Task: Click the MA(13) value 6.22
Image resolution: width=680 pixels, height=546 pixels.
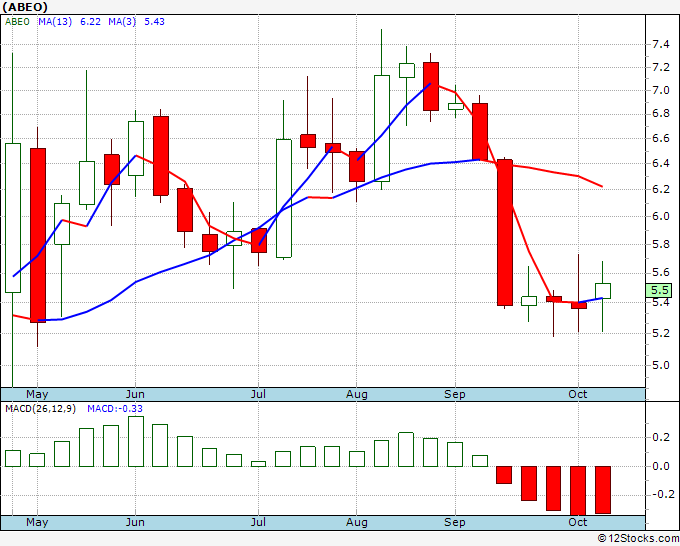Action: pyautogui.click(x=90, y=22)
